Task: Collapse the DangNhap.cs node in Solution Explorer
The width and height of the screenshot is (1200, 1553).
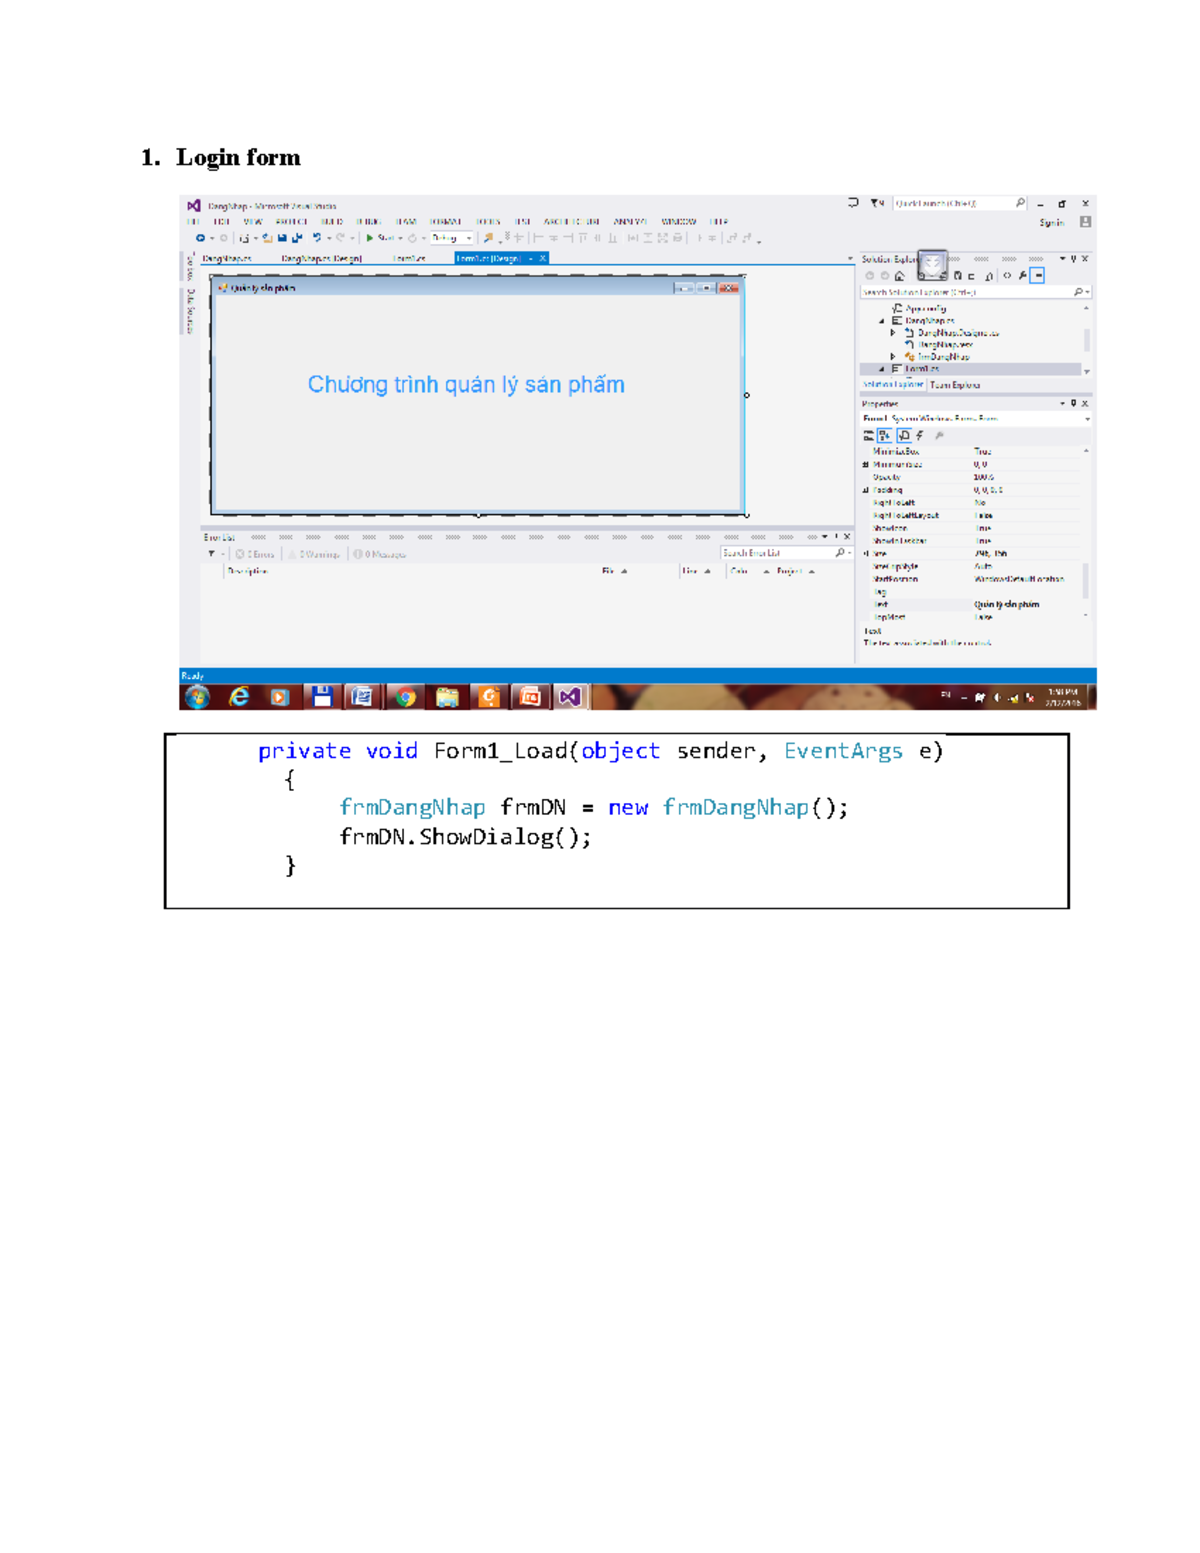Action: pos(880,320)
